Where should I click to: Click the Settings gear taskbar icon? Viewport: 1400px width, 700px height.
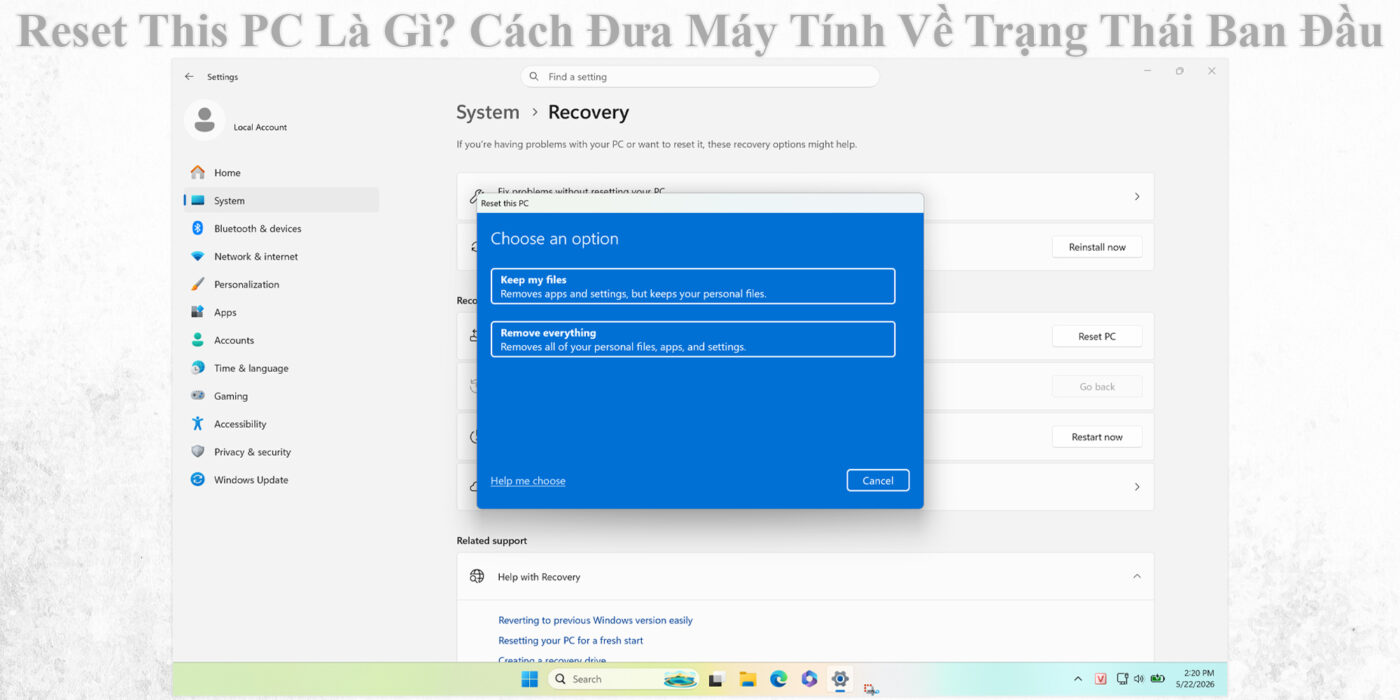[840, 679]
